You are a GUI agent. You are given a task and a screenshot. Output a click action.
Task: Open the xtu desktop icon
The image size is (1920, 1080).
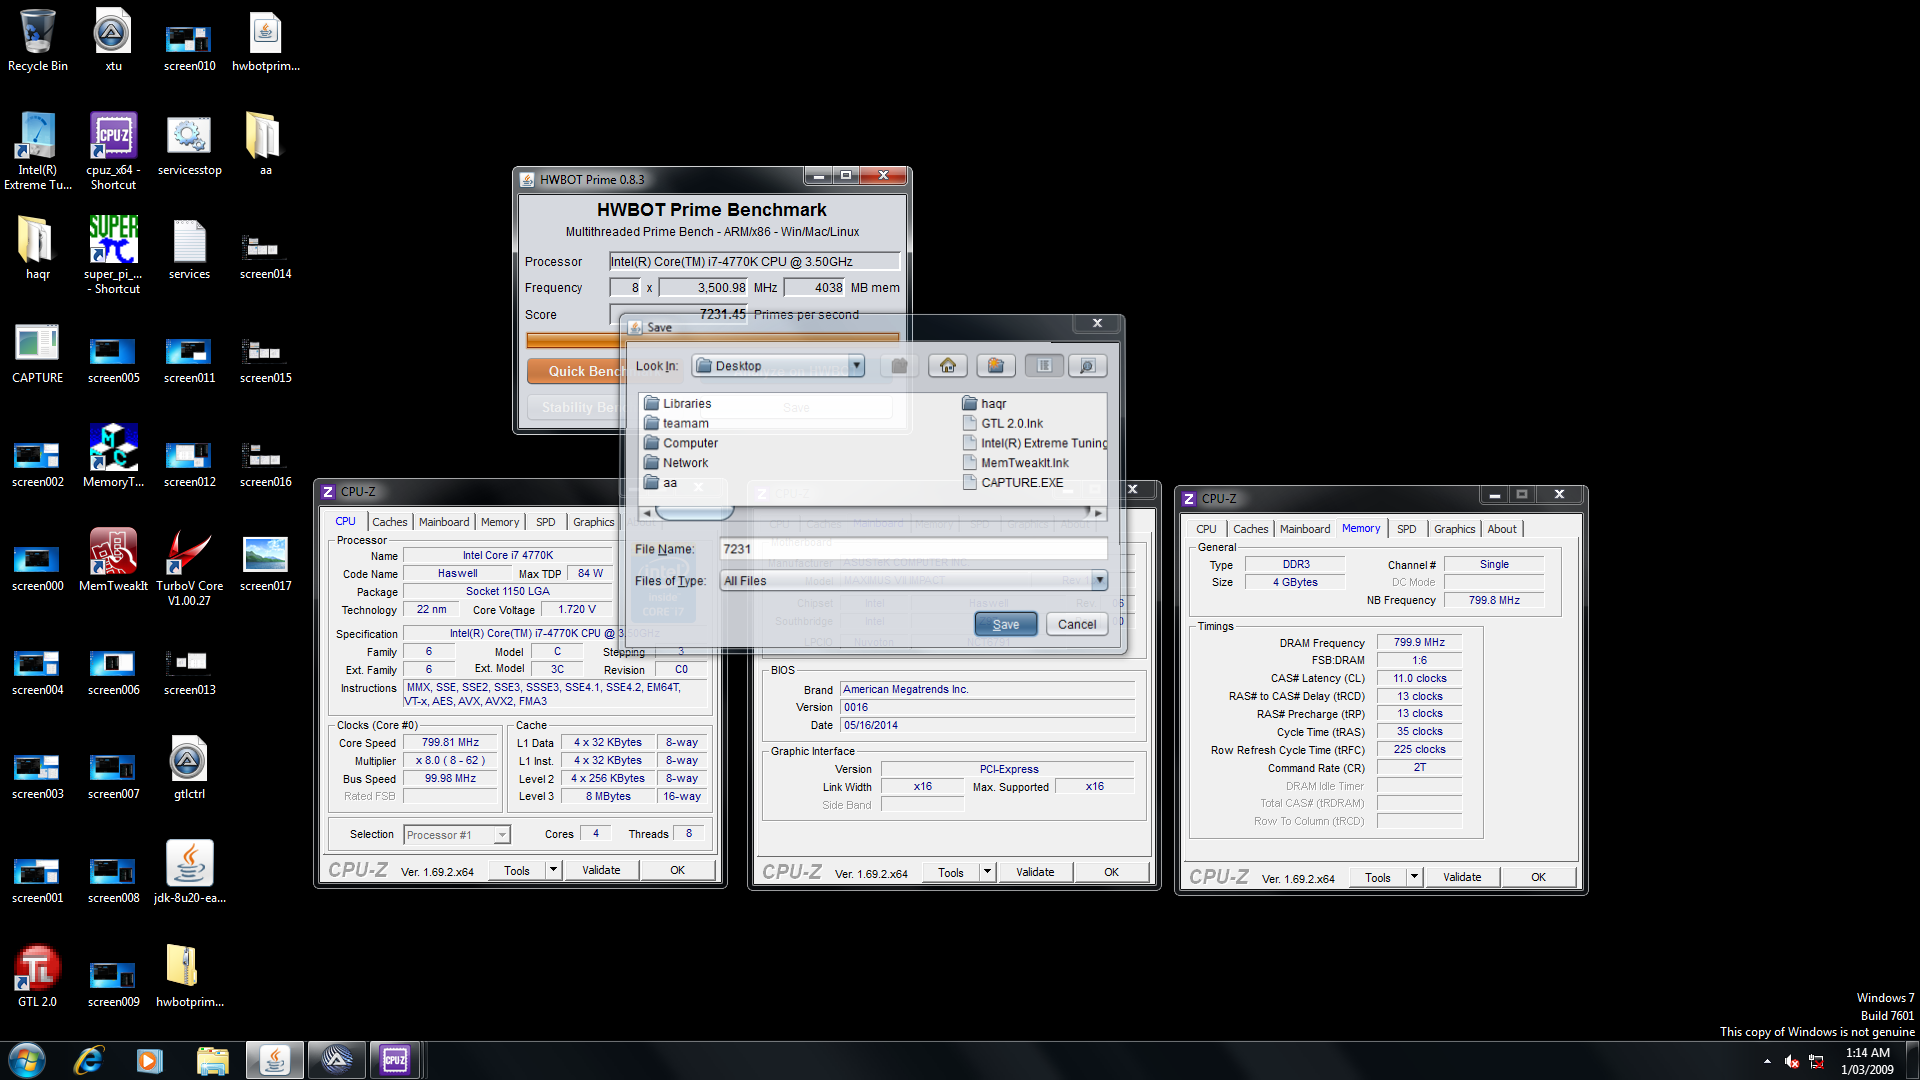pyautogui.click(x=113, y=41)
